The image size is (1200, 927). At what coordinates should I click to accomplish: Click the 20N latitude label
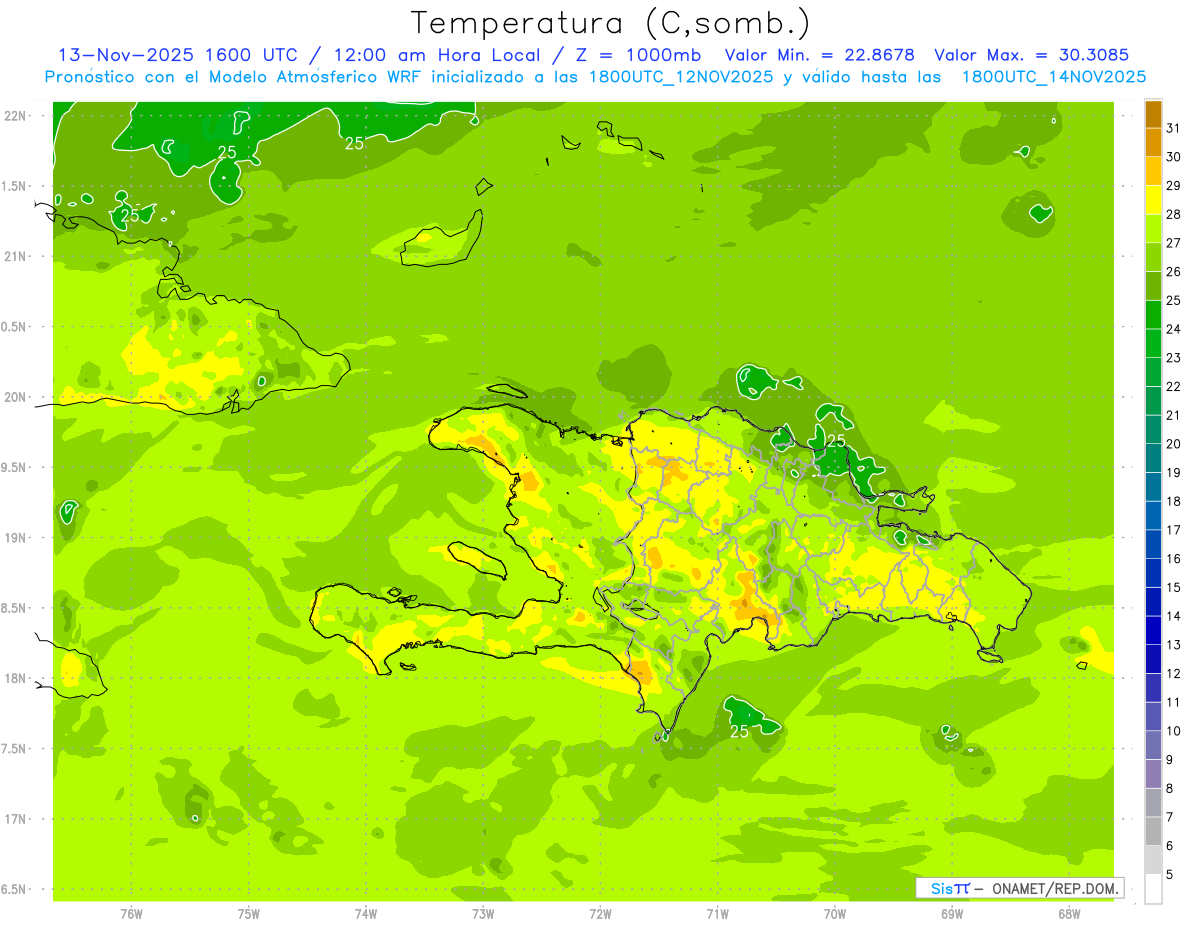tap(16, 397)
